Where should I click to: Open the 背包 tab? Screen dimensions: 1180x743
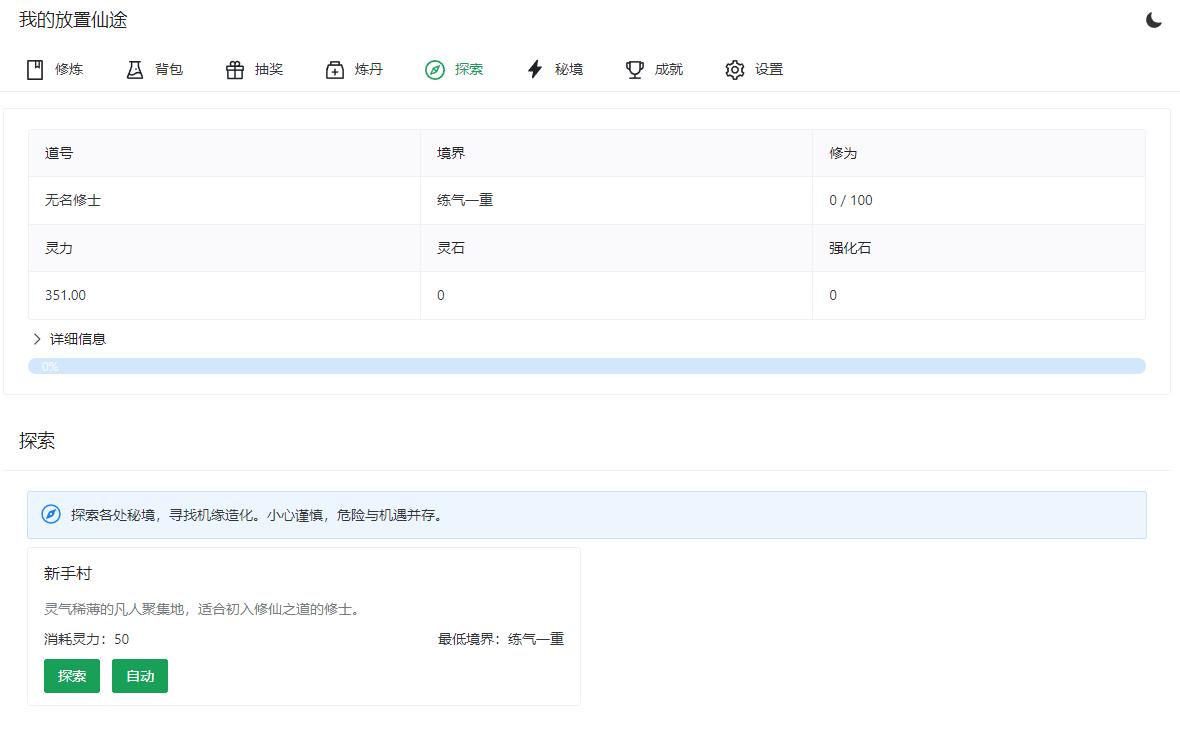tap(155, 69)
